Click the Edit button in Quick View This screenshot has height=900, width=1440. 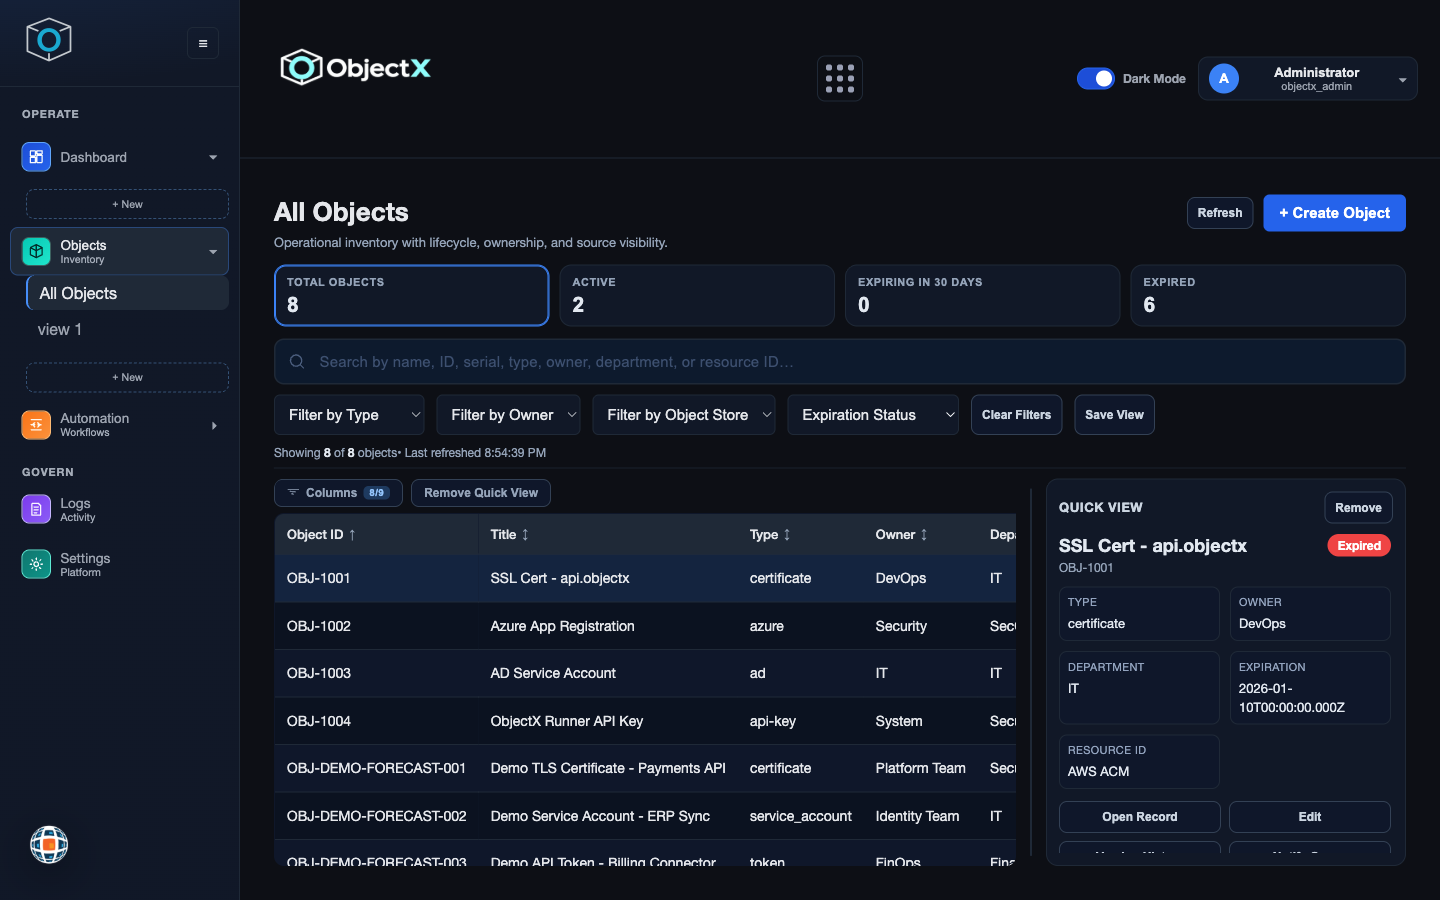point(1309,817)
